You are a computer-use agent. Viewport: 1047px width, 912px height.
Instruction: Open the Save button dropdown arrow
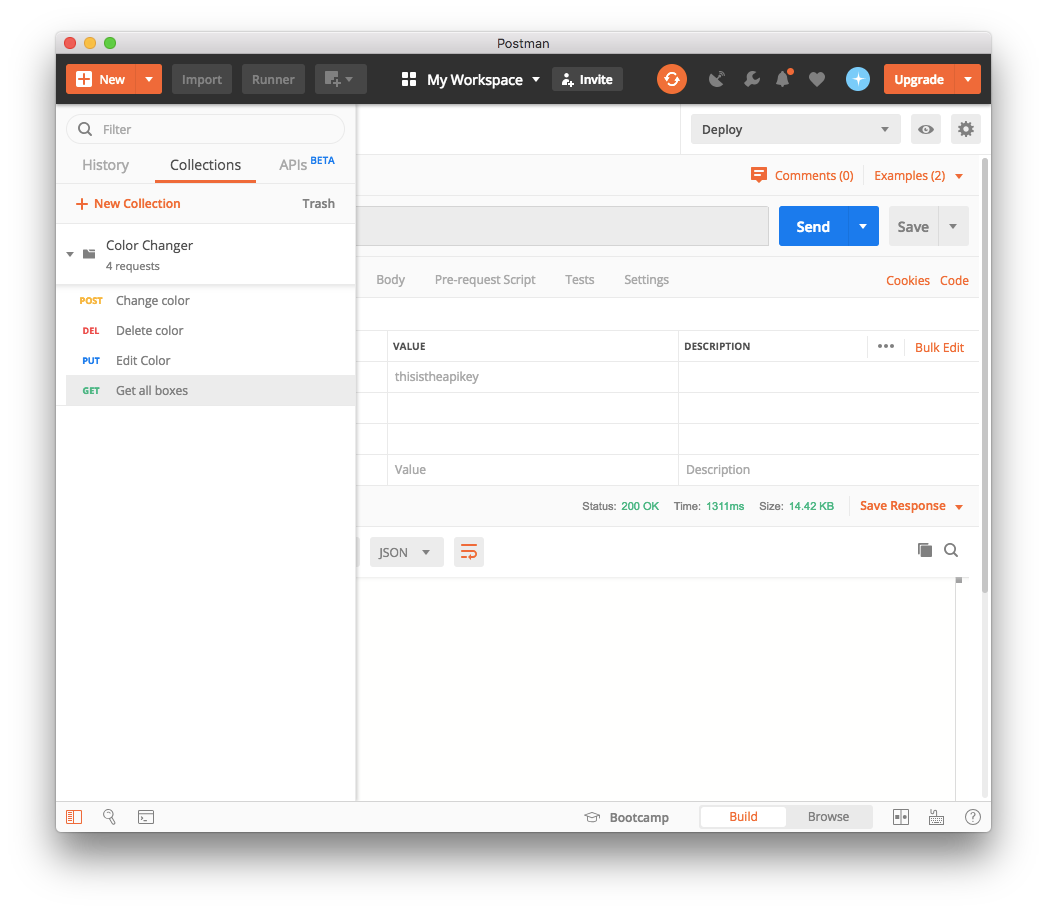(x=953, y=226)
